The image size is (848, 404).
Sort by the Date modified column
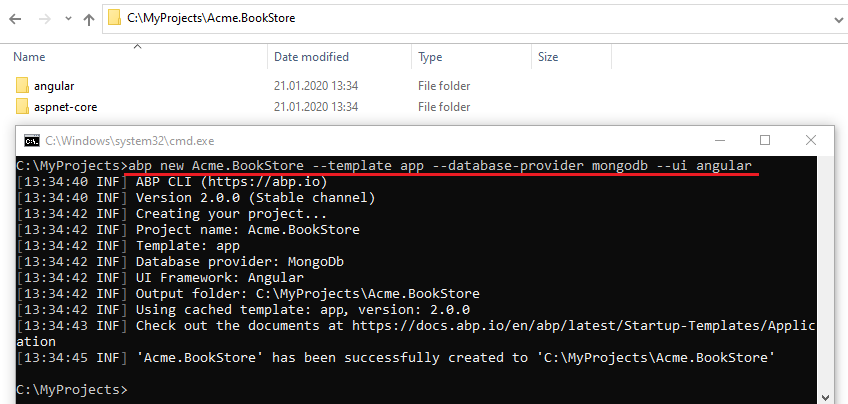311,57
